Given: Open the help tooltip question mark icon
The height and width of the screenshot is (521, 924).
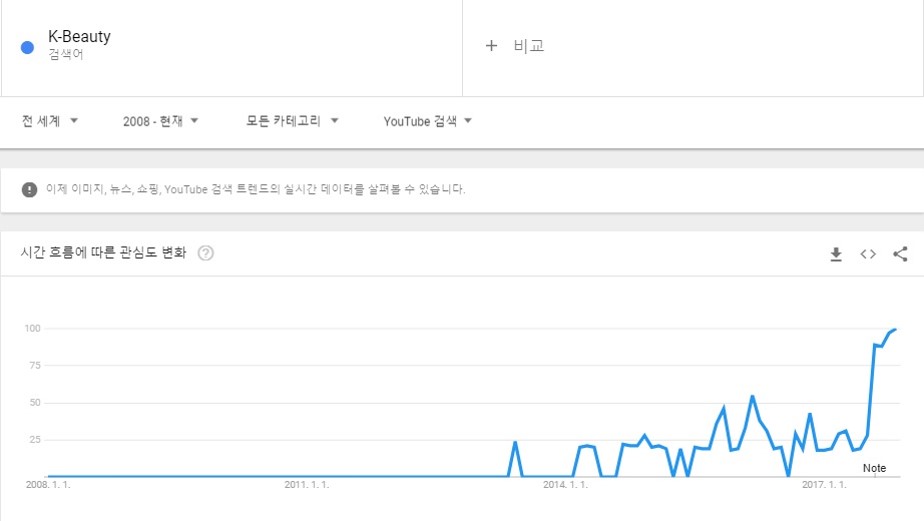Looking at the screenshot, I should coord(206,253).
